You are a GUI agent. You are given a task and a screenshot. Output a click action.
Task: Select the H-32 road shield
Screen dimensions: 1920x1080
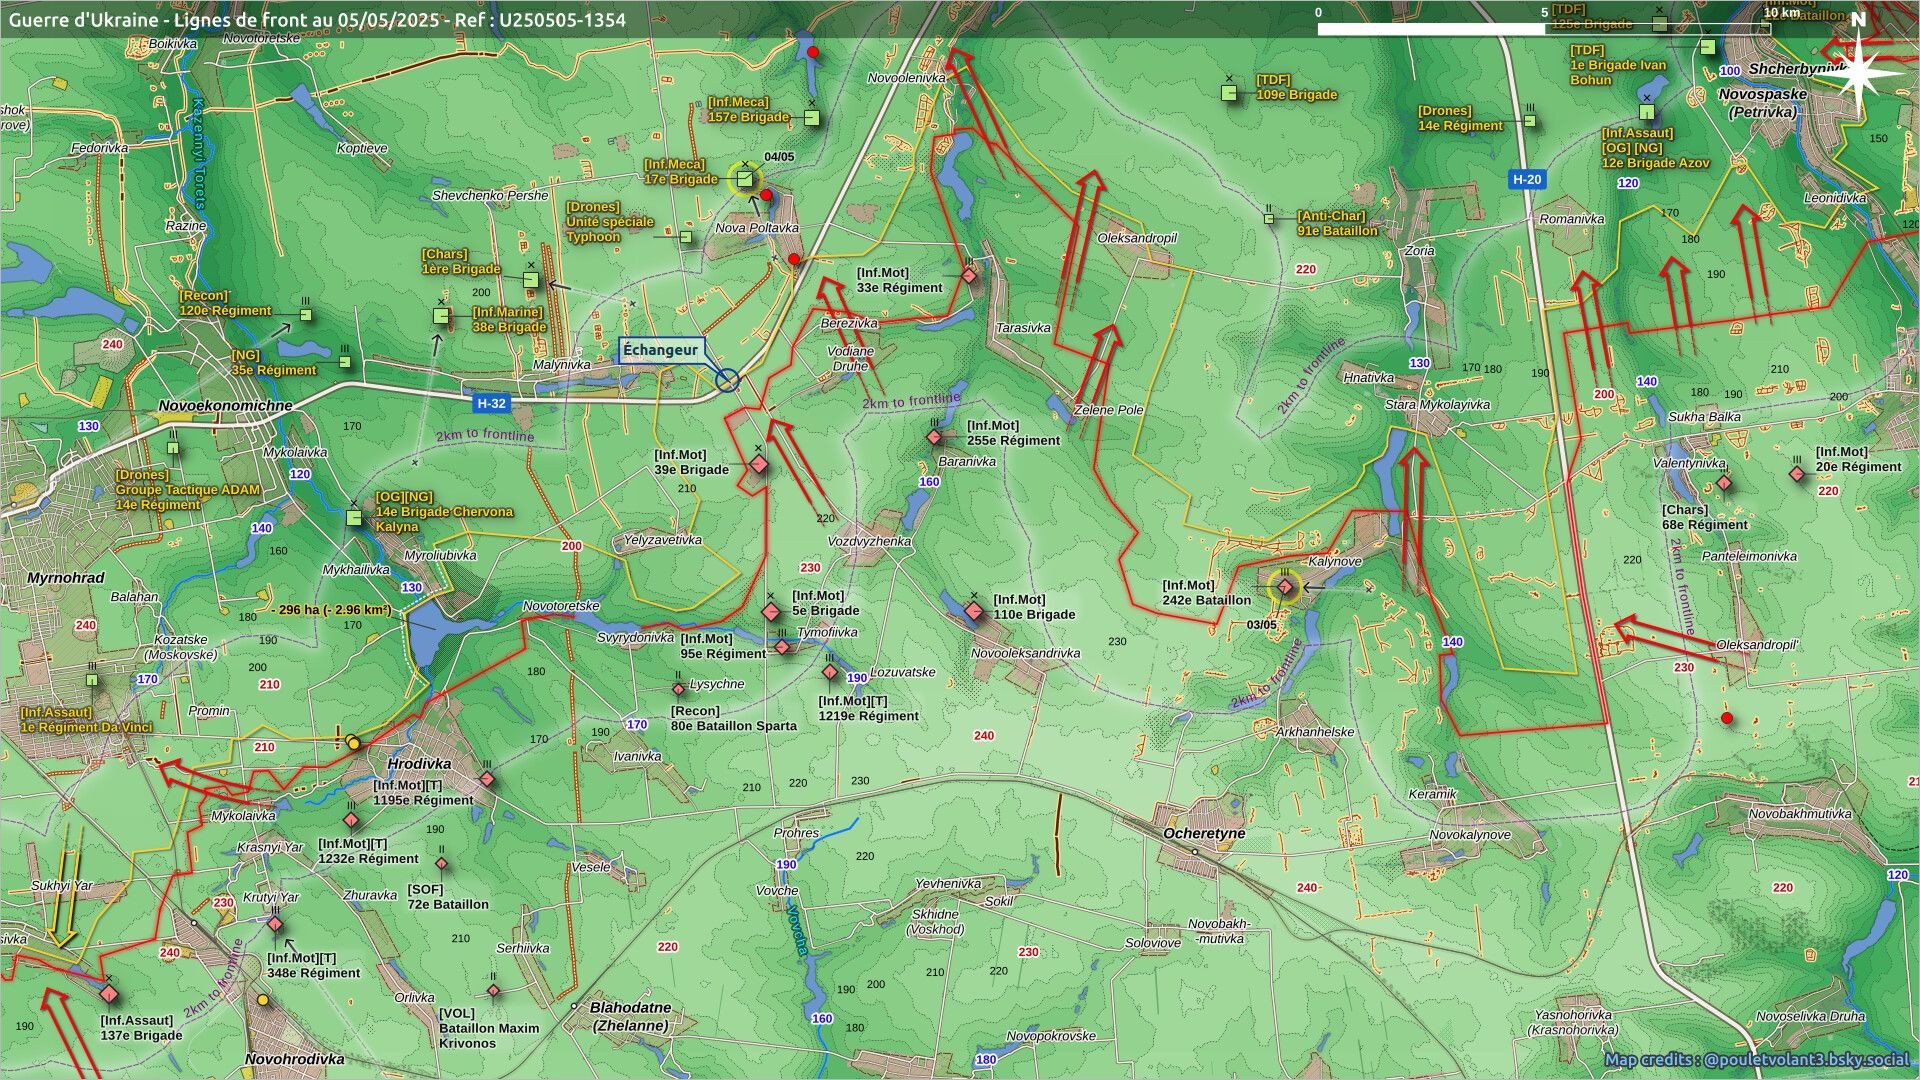click(491, 403)
